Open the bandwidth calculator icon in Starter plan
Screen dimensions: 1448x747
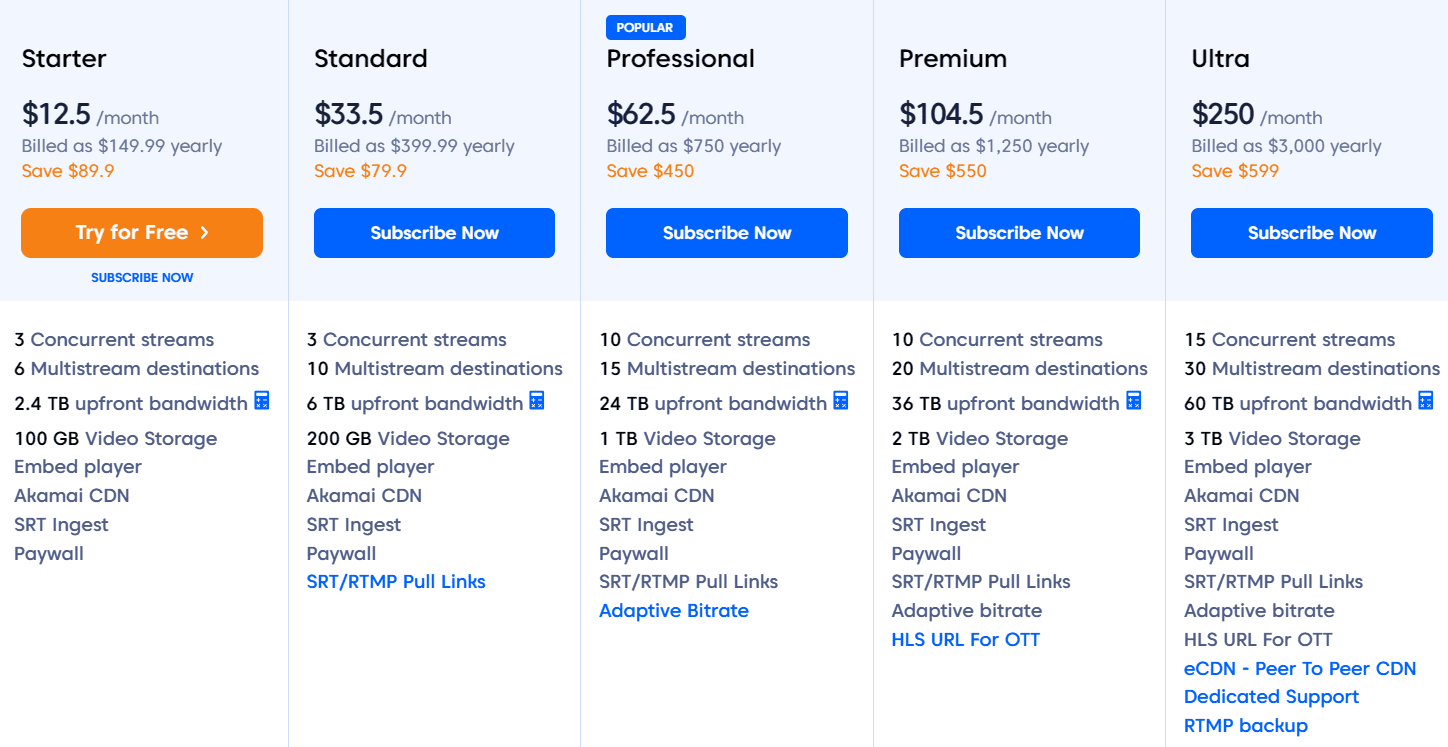click(260, 402)
